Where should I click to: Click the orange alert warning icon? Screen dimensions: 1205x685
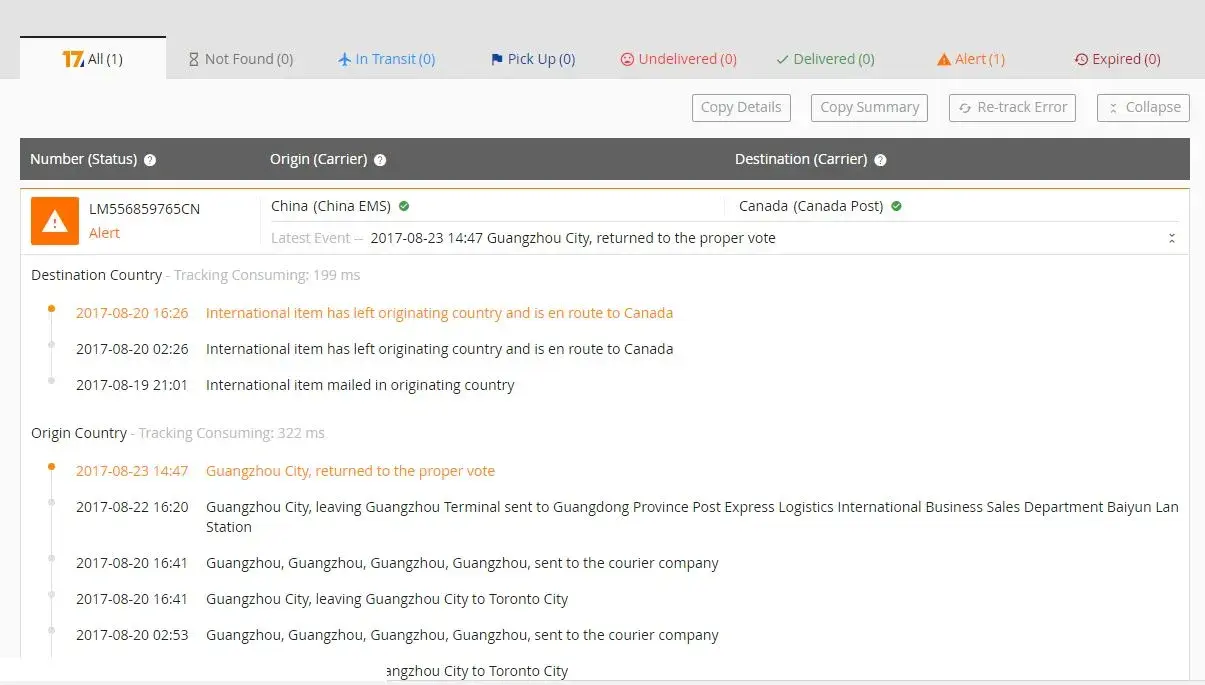pos(55,221)
